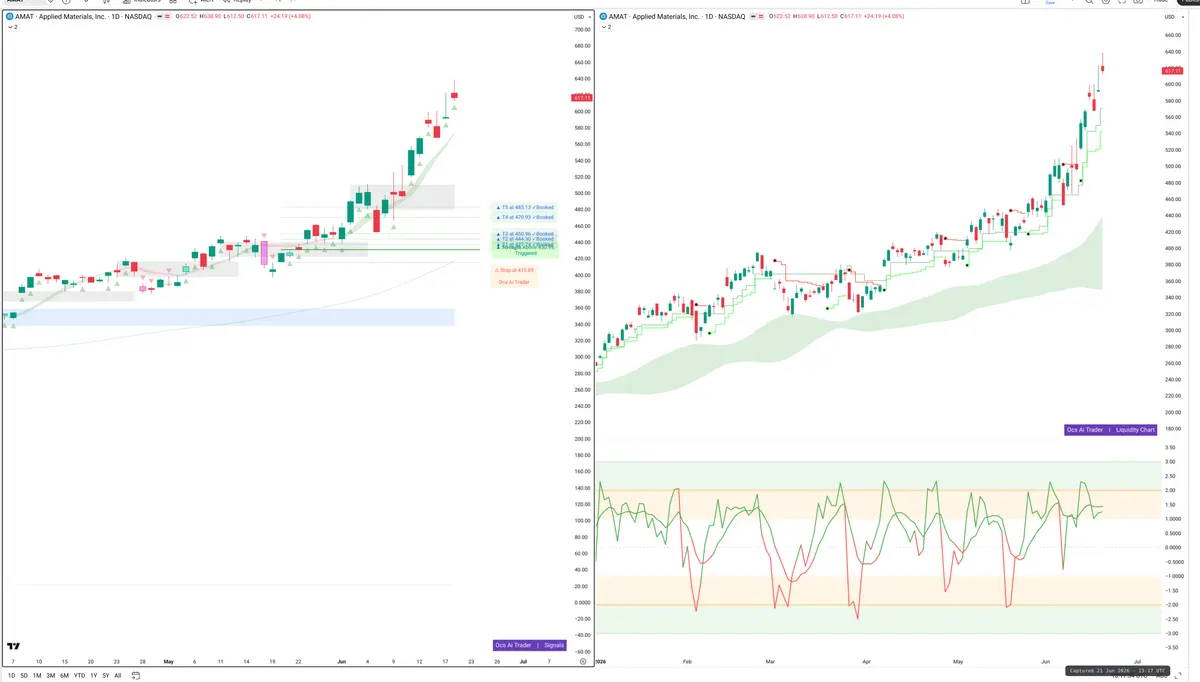Select the 1D time range

(11, 675)
